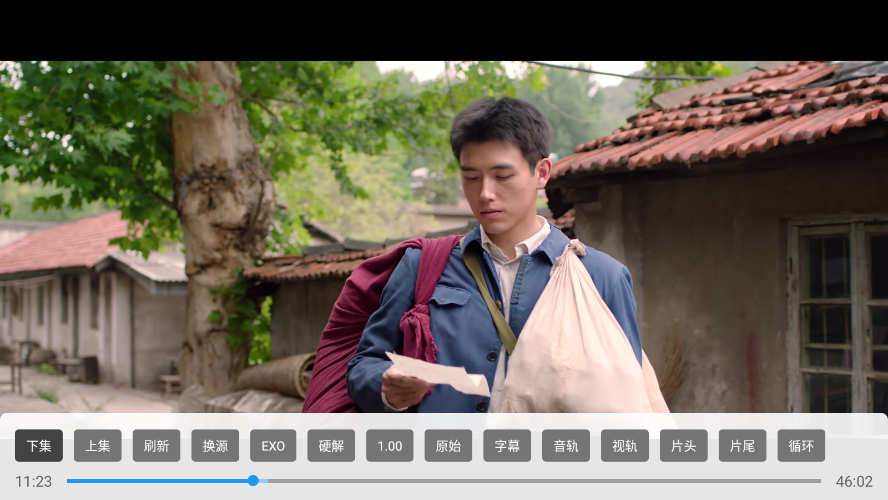
Task: Change playback speed showing 1.00
Action: click(390, 446)
